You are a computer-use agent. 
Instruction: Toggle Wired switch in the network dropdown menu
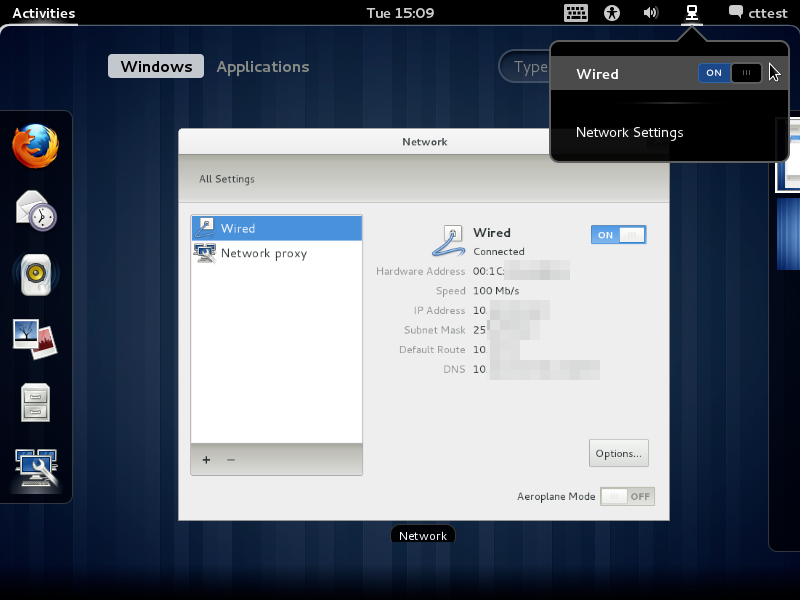[x=730, y=73]
